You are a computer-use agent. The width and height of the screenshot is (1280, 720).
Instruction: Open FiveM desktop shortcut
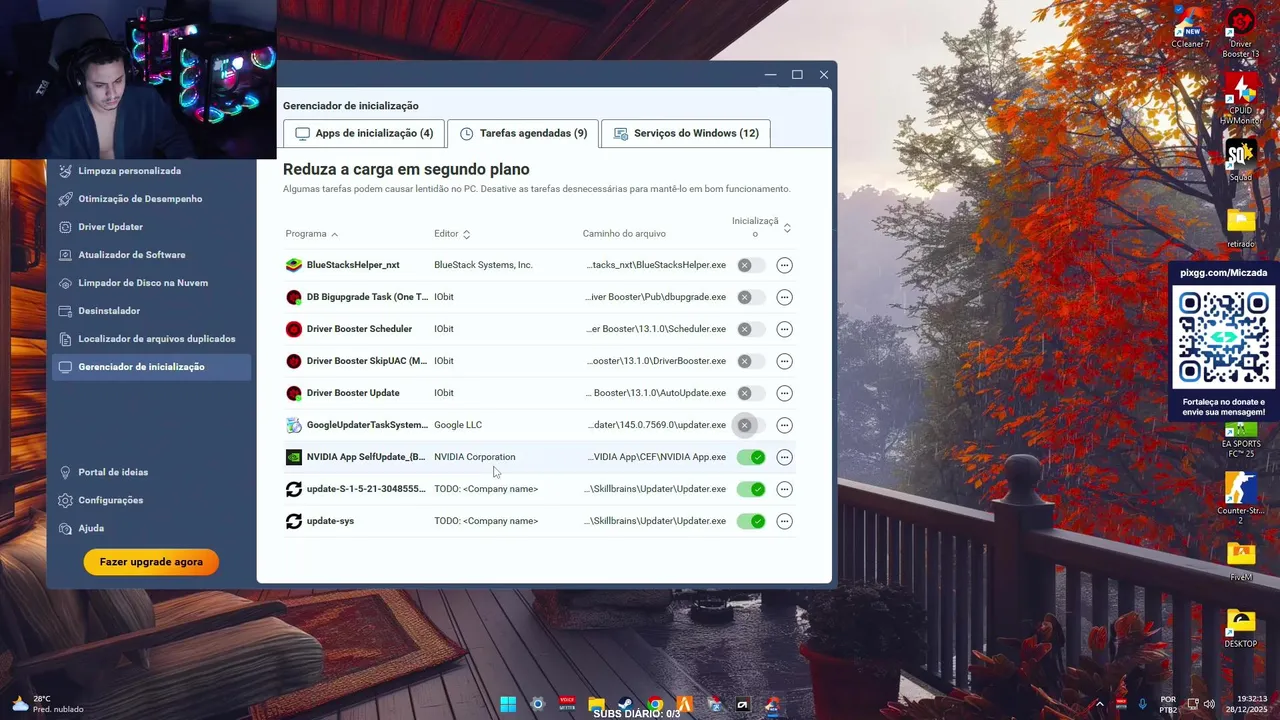[x=1241, y=561]
